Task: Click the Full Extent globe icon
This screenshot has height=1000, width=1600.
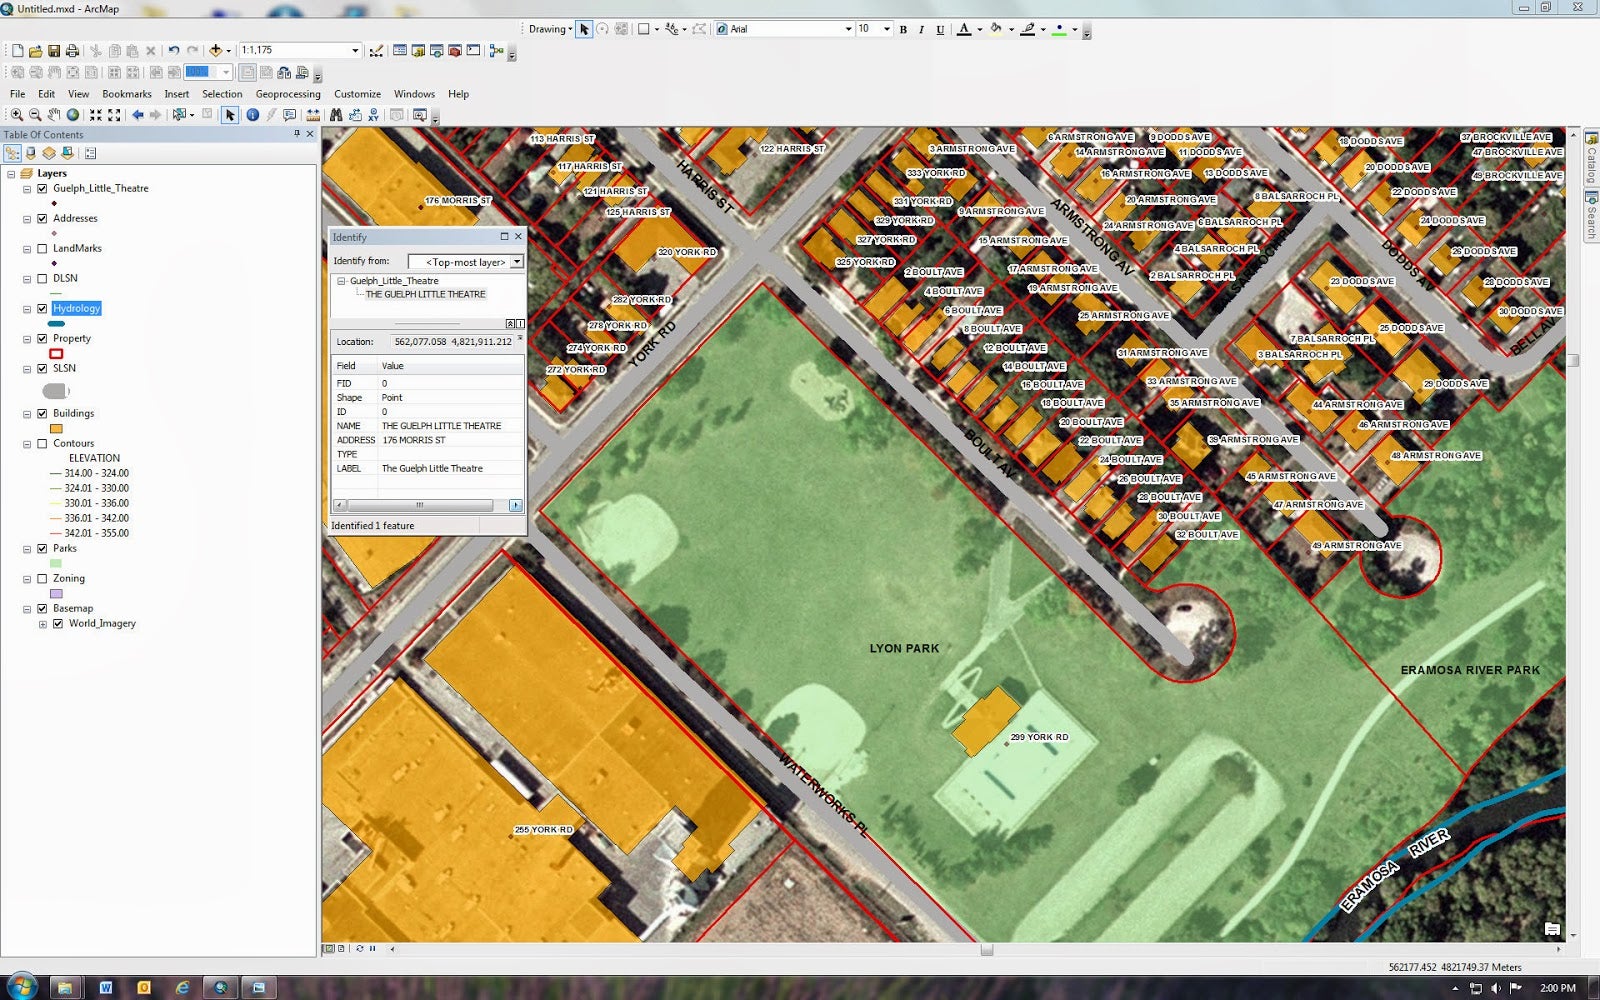Action: pos(72,115)
